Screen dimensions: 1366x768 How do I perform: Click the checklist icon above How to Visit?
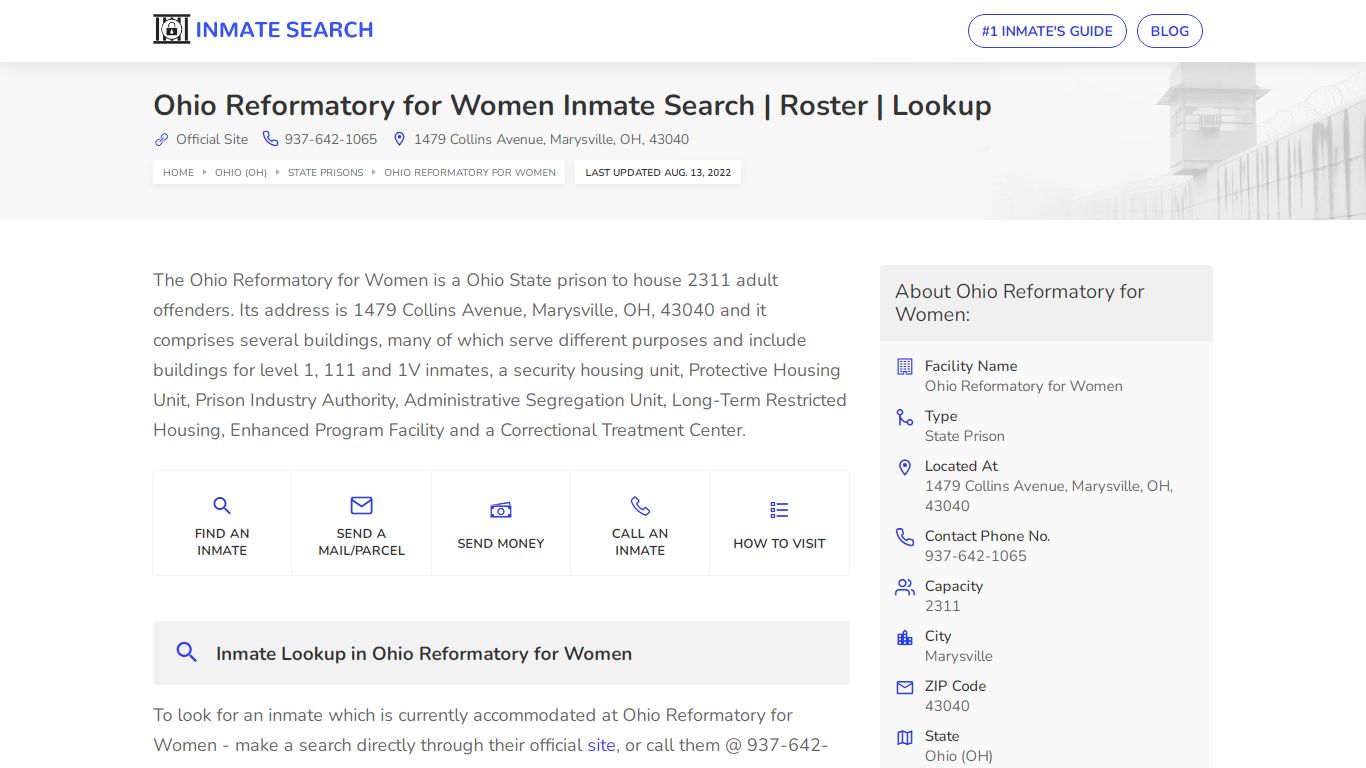779,510
